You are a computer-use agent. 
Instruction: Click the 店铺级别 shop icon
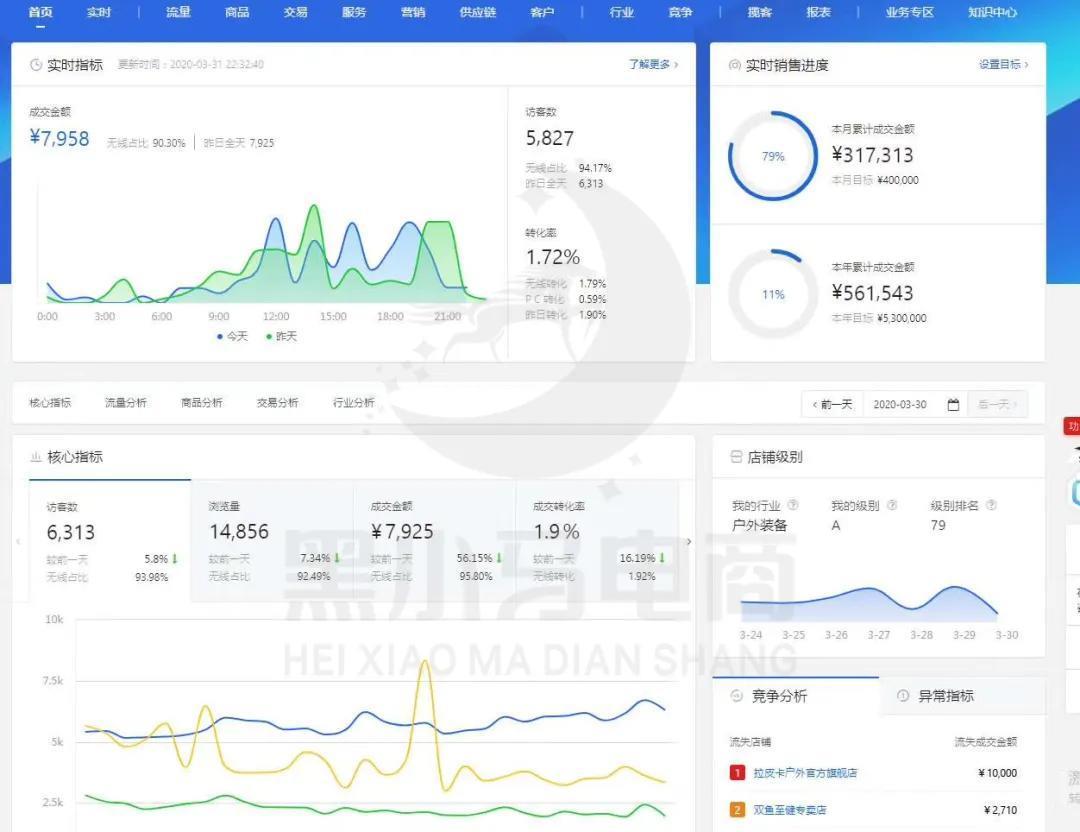(737, 457)
